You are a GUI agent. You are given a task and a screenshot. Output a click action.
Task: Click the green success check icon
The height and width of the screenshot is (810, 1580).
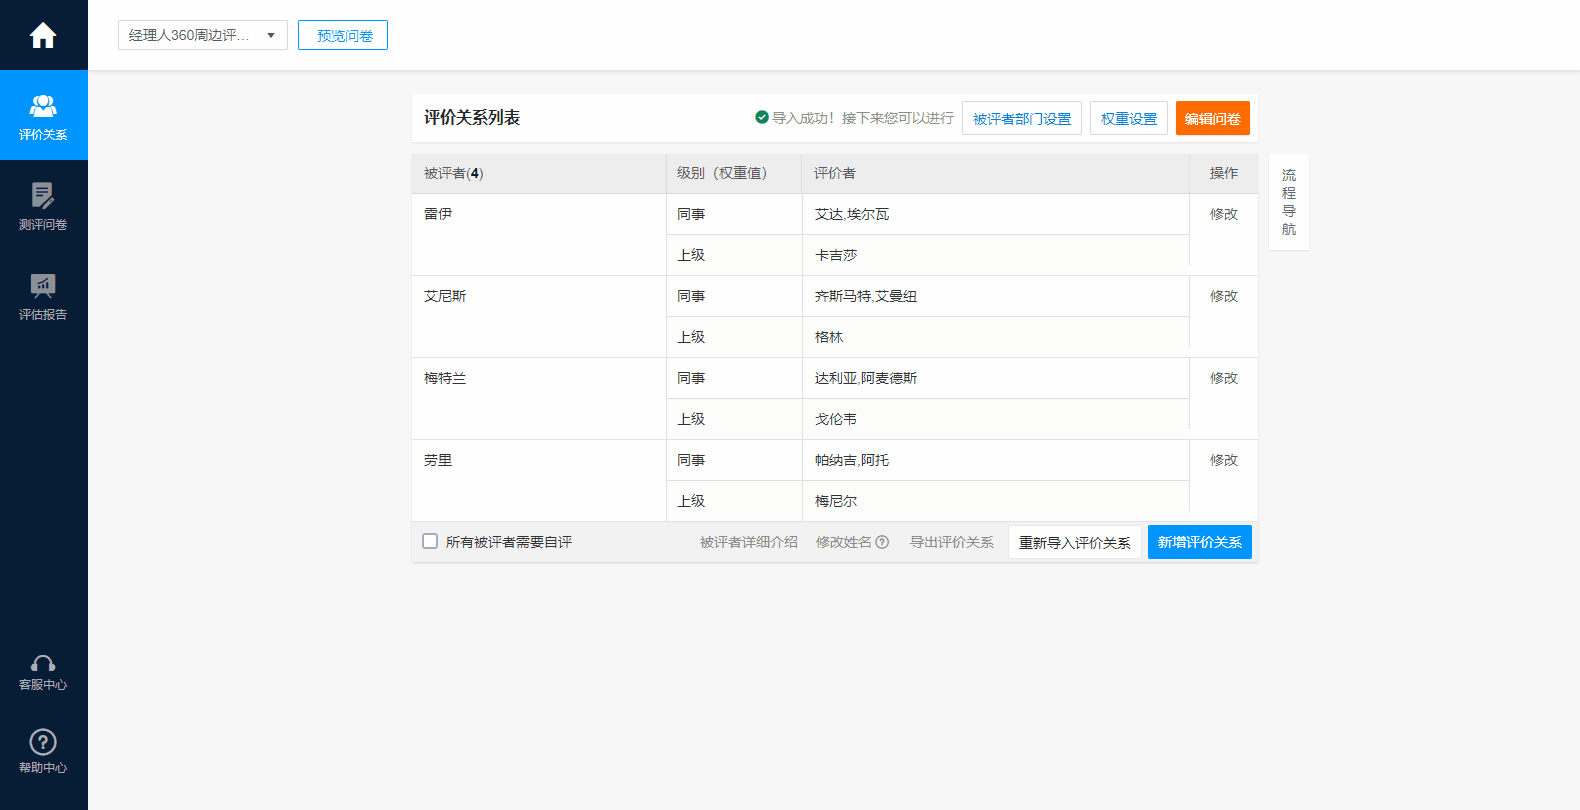click(x=762, y=117)
